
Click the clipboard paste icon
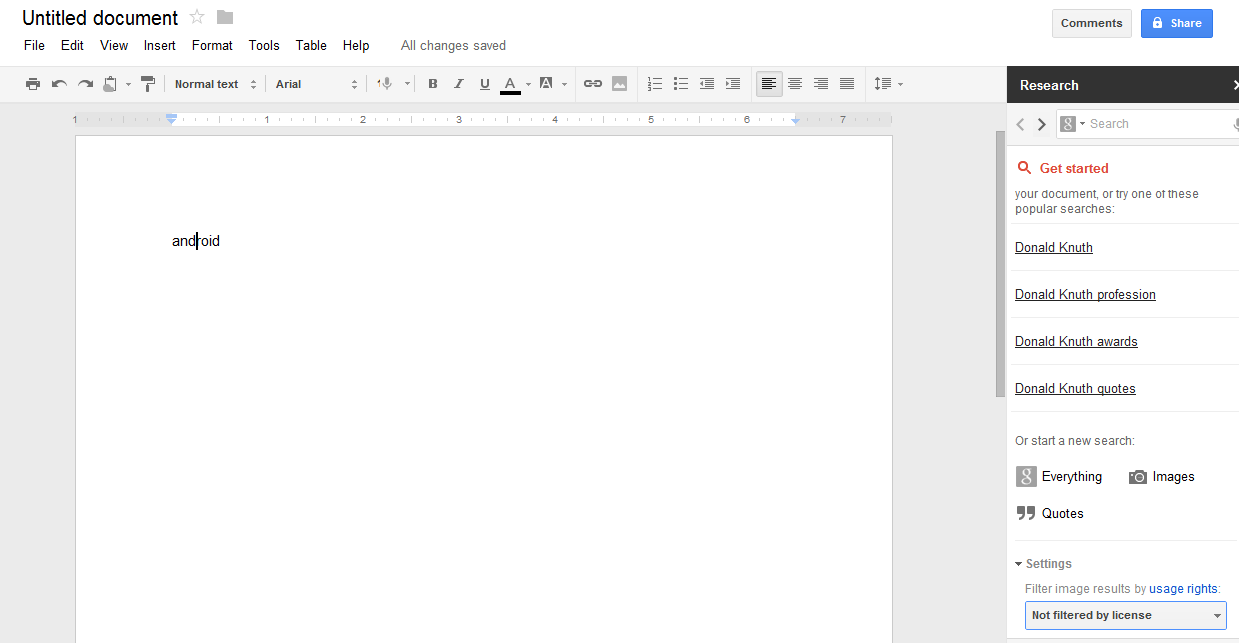(x=111, y=84)
